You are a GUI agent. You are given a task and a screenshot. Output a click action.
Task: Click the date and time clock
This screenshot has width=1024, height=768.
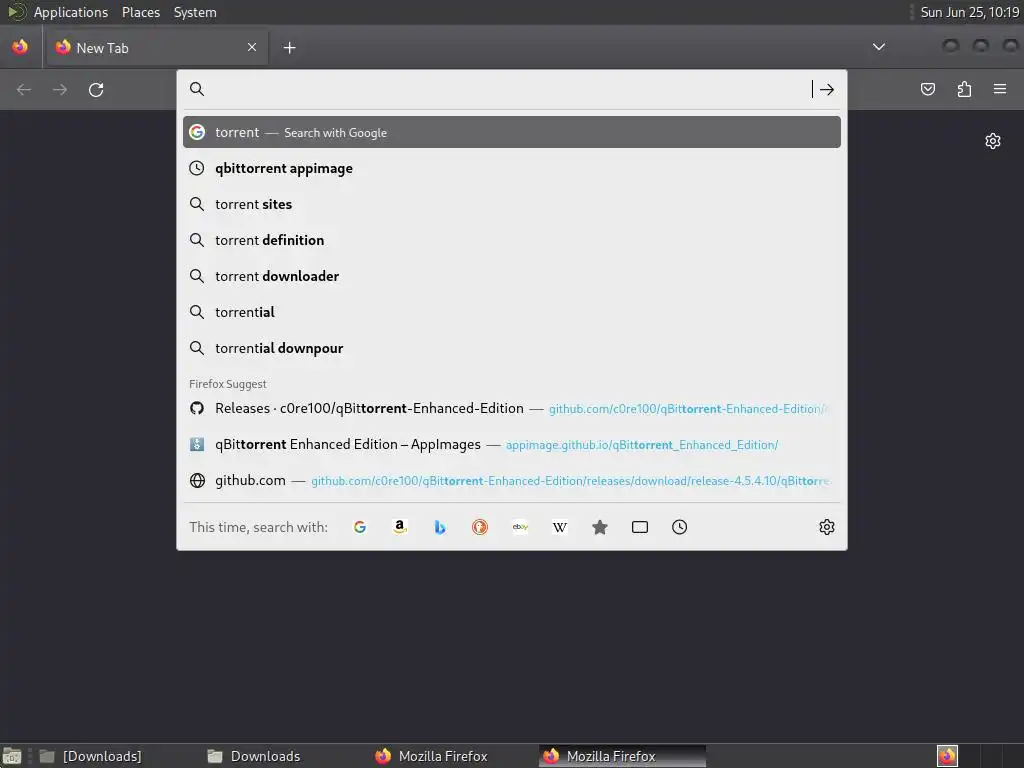click(969, 12)
